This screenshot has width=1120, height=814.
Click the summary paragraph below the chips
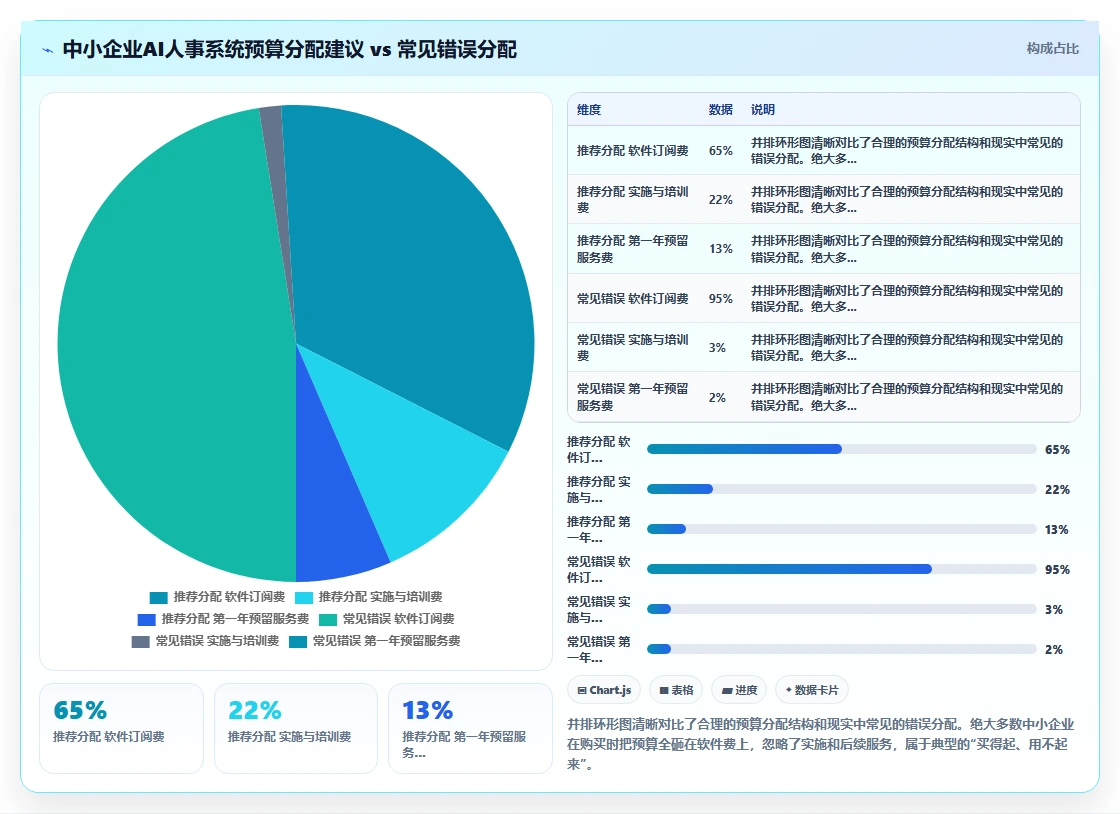coord(821,744)
